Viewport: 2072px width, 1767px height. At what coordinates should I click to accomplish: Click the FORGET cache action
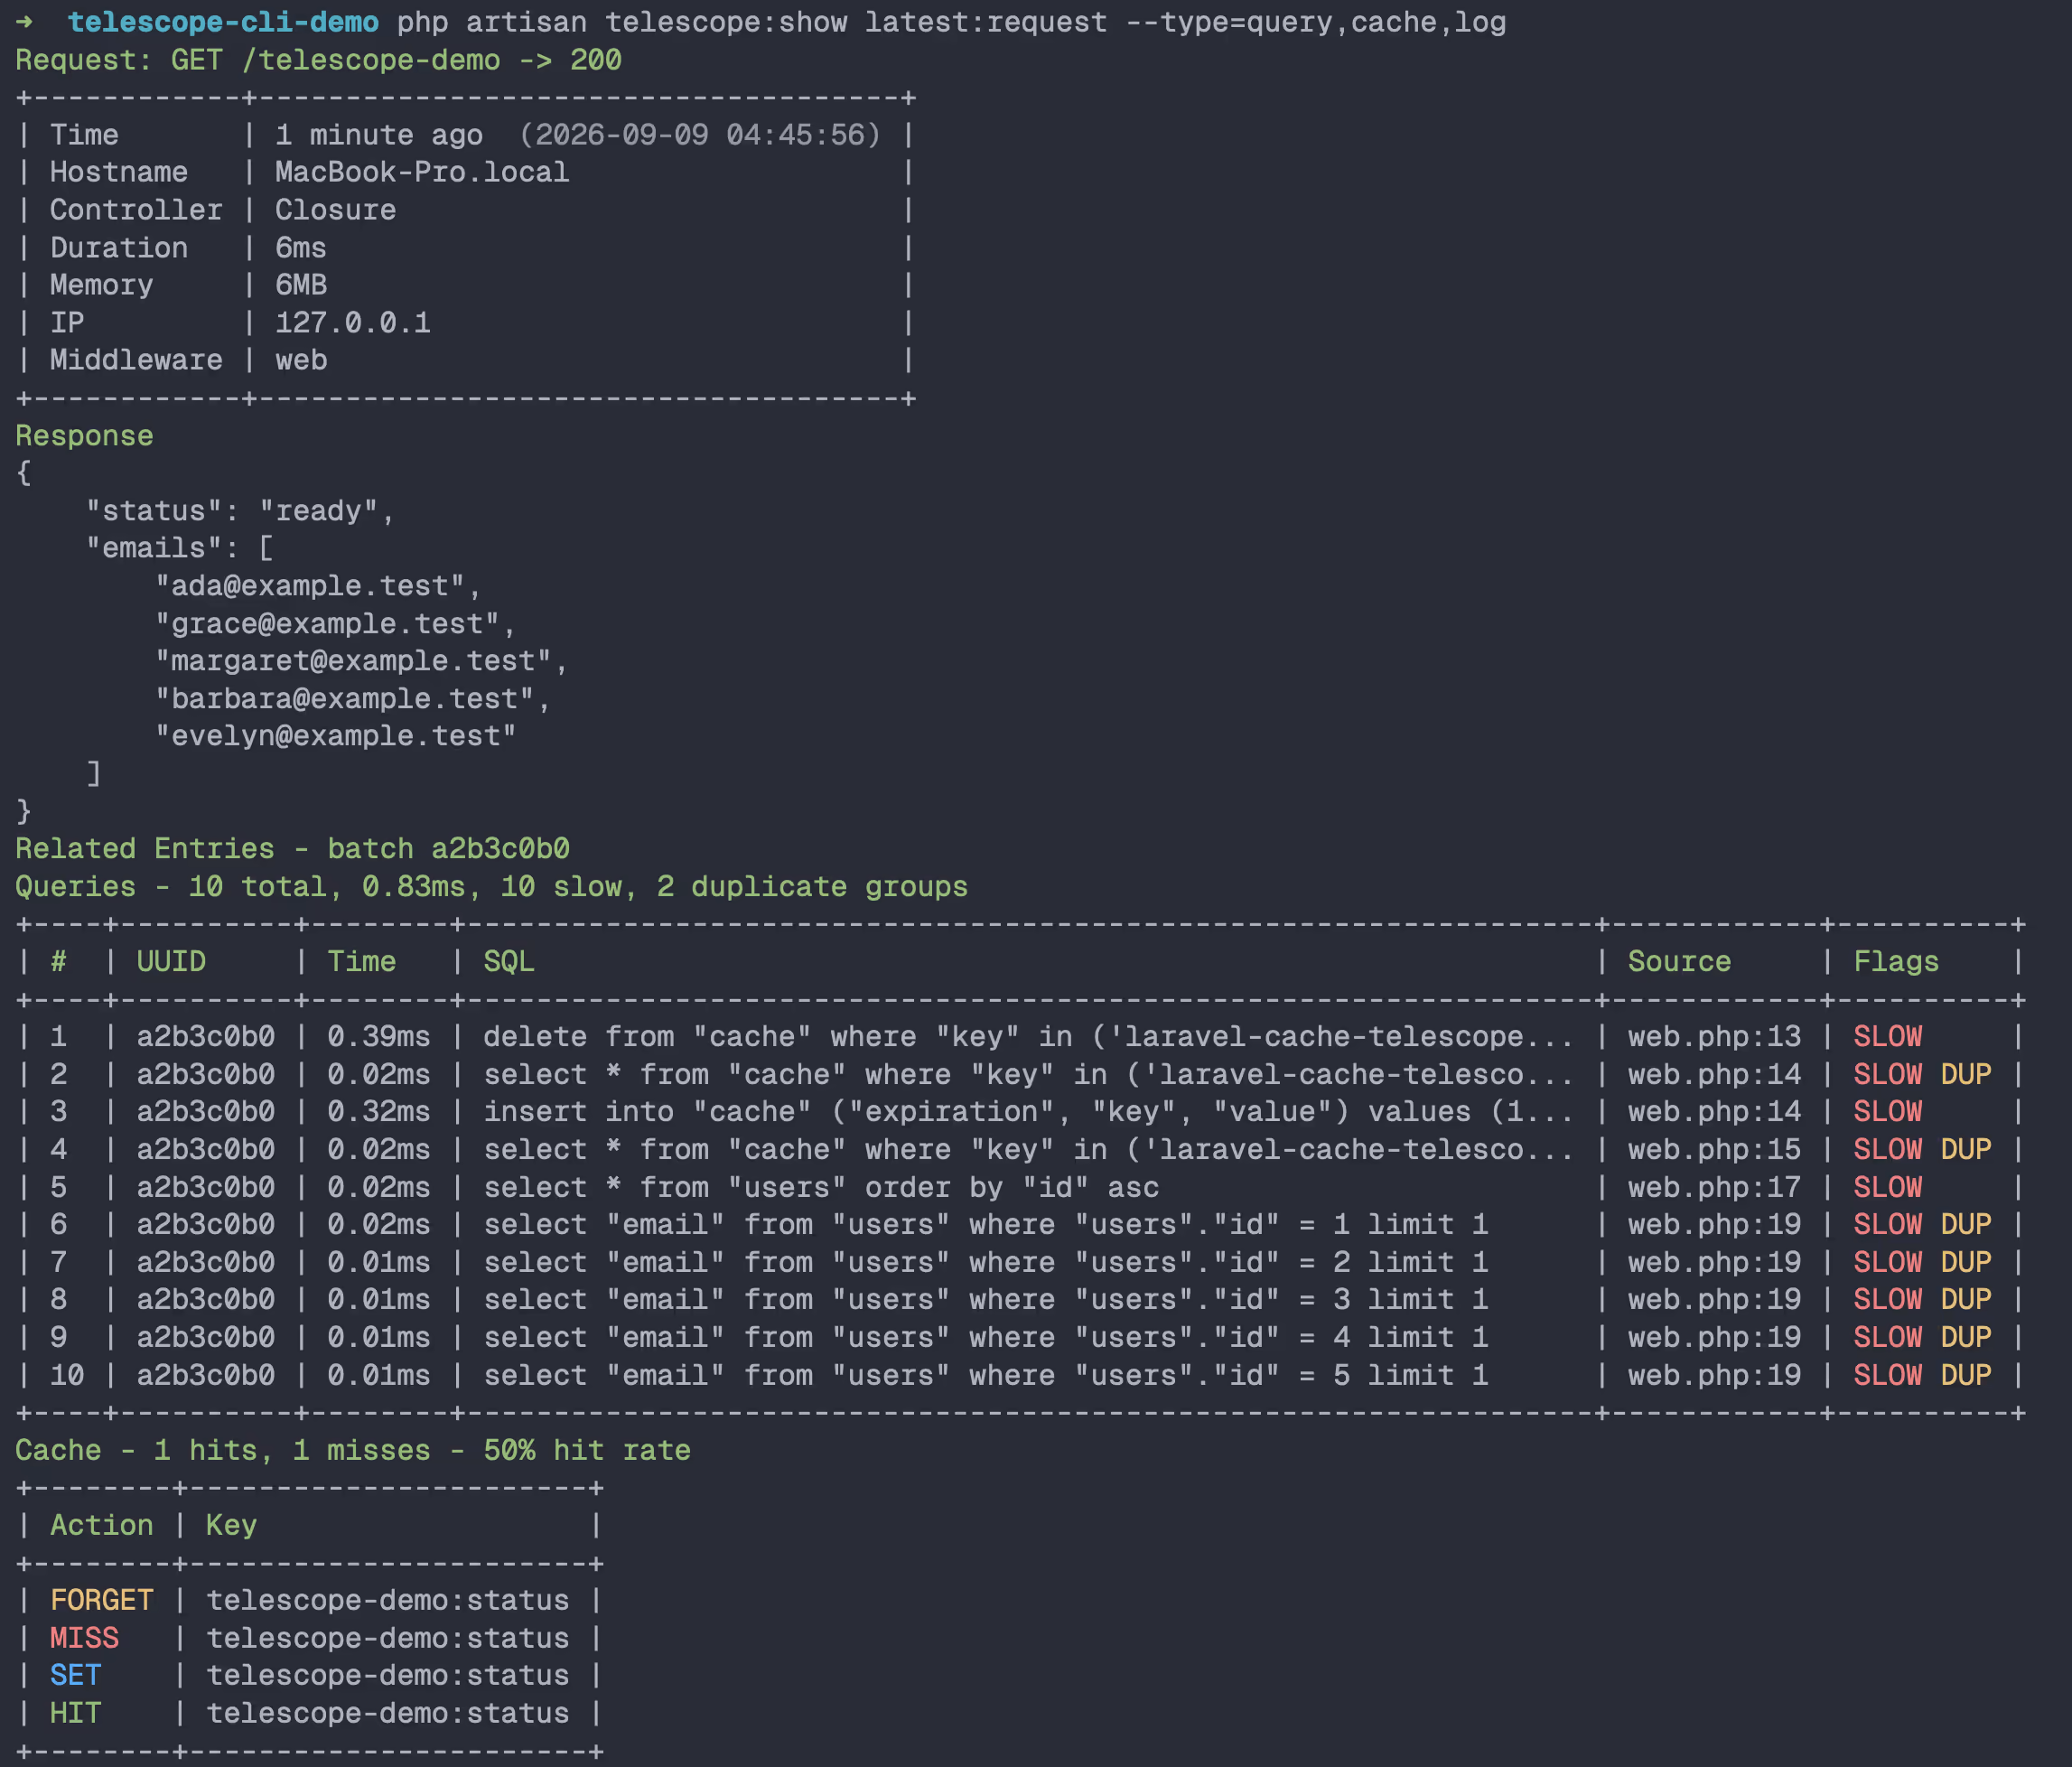click(x=102, y=1600)
